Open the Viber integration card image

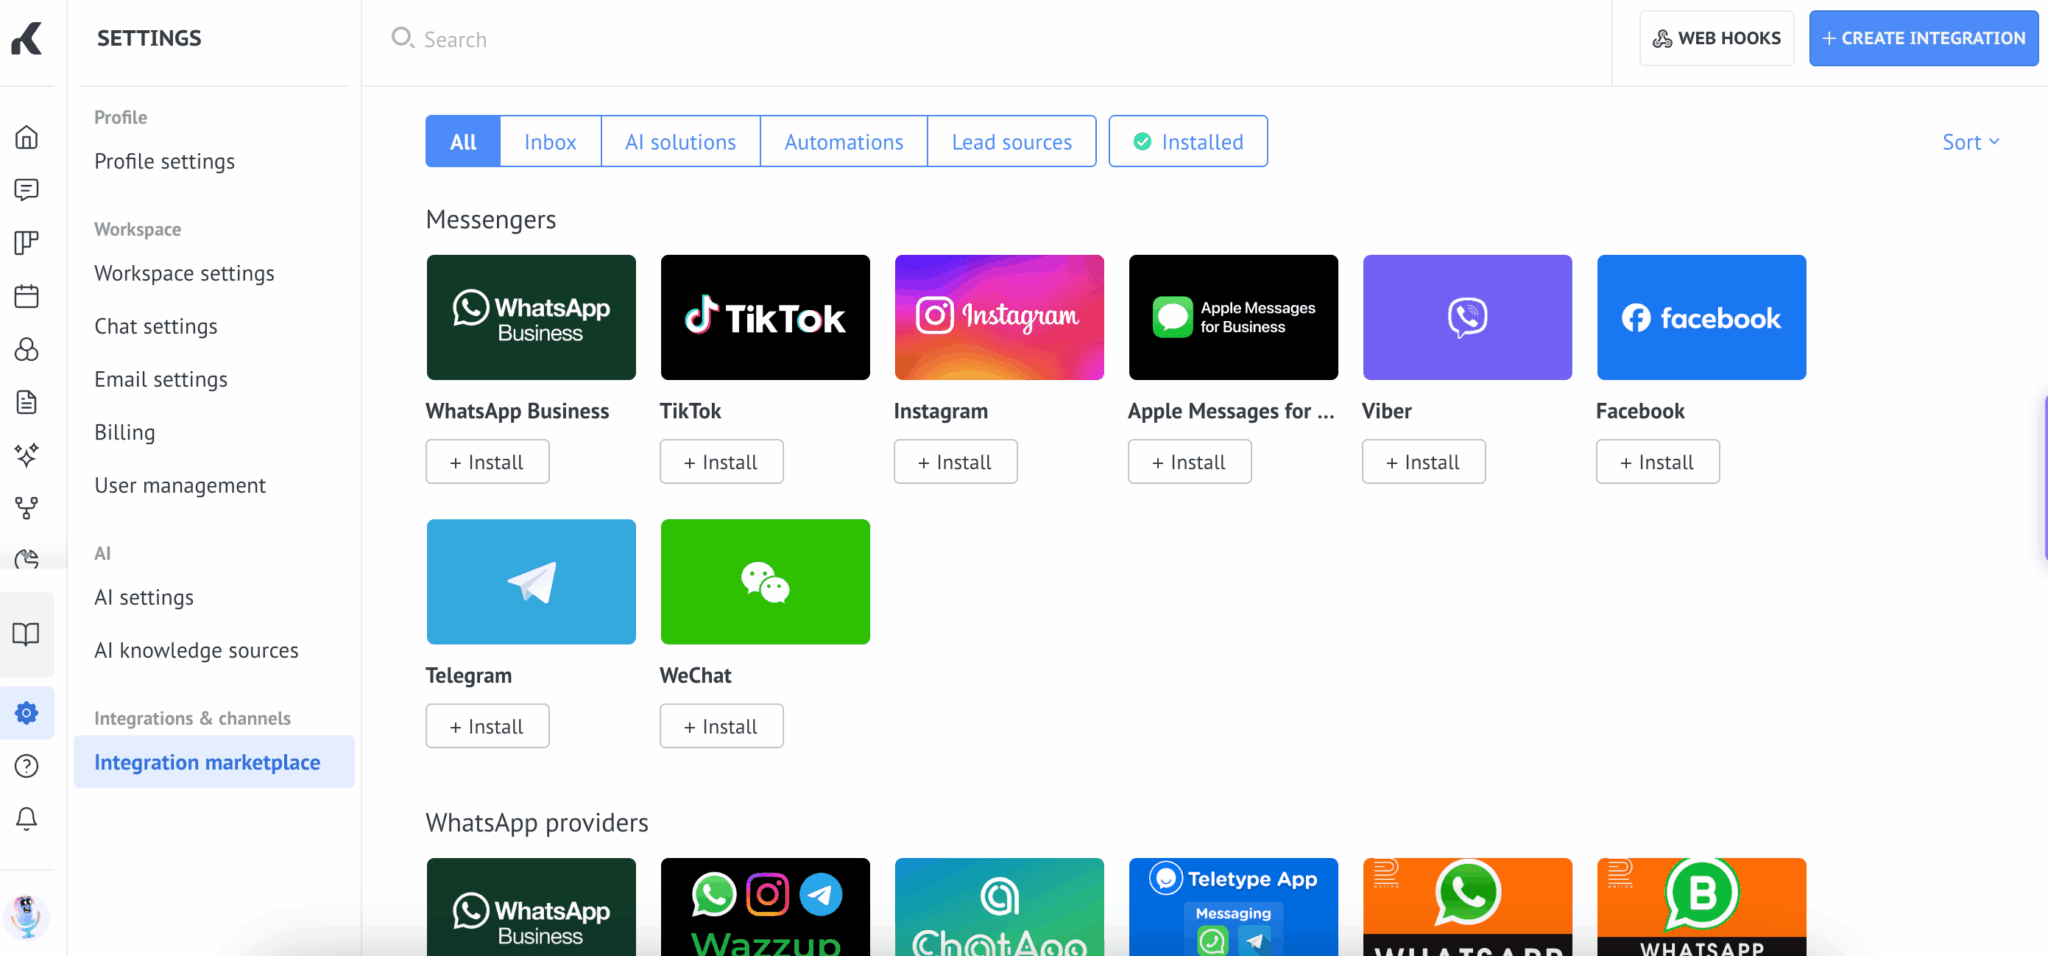1467,317
